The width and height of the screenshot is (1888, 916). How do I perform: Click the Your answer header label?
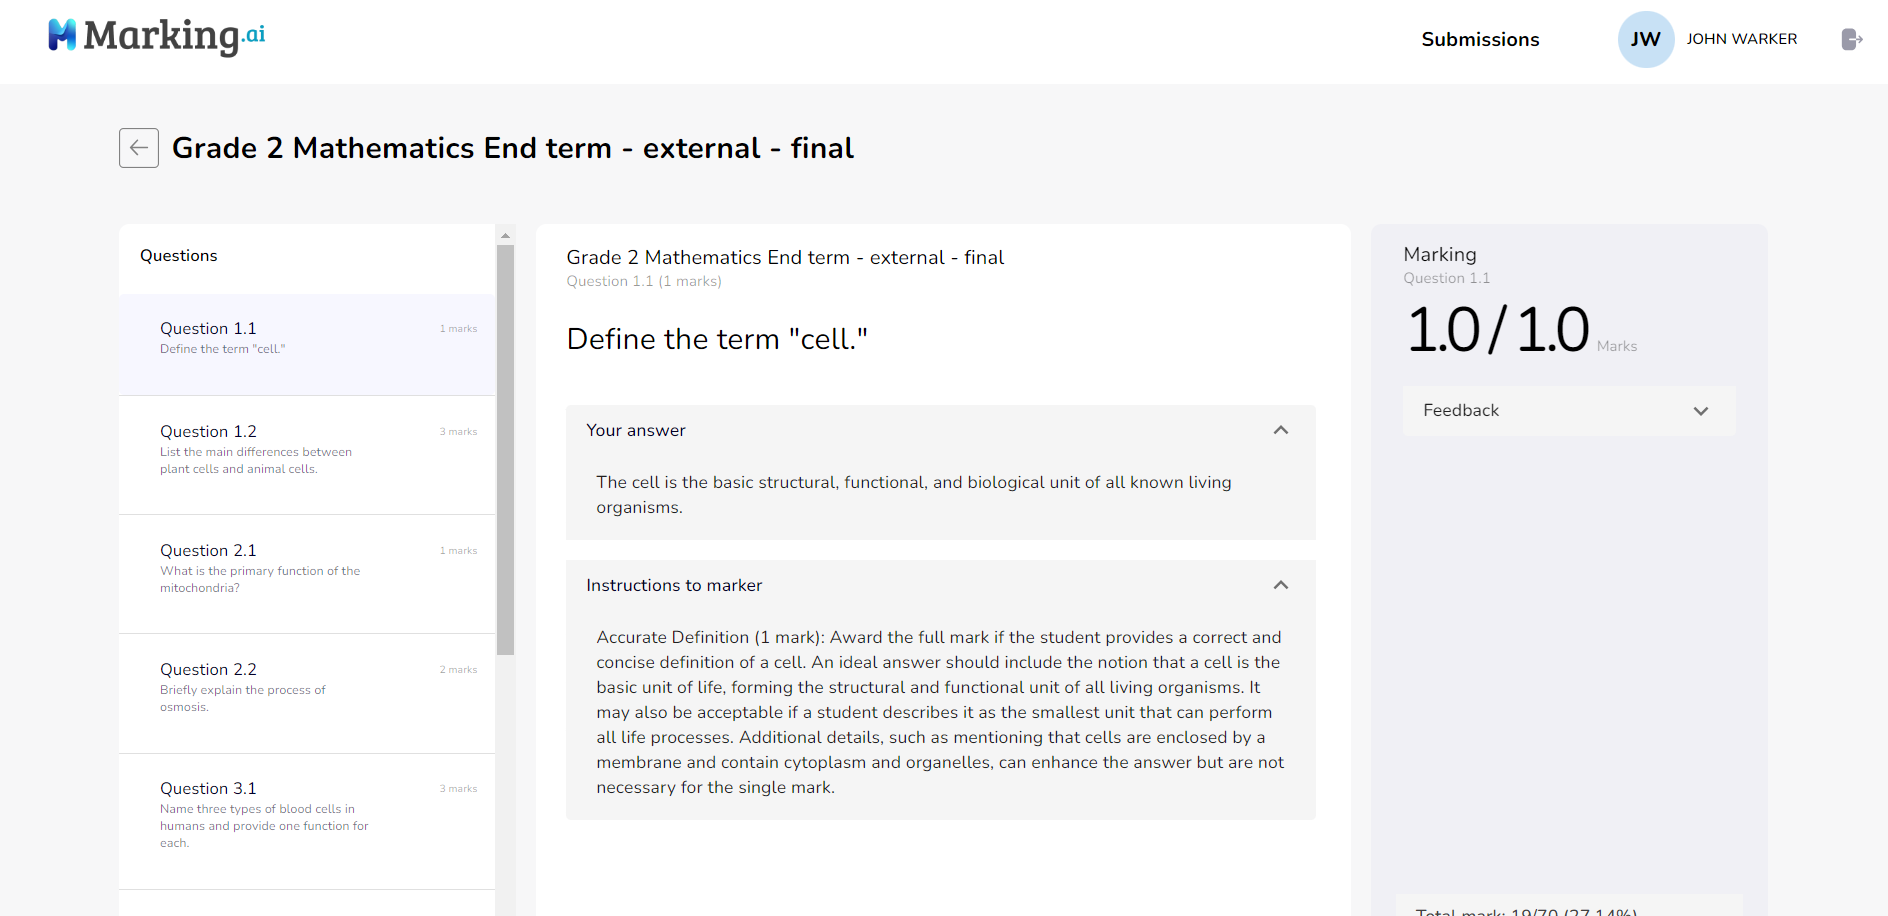pos(636,430)
